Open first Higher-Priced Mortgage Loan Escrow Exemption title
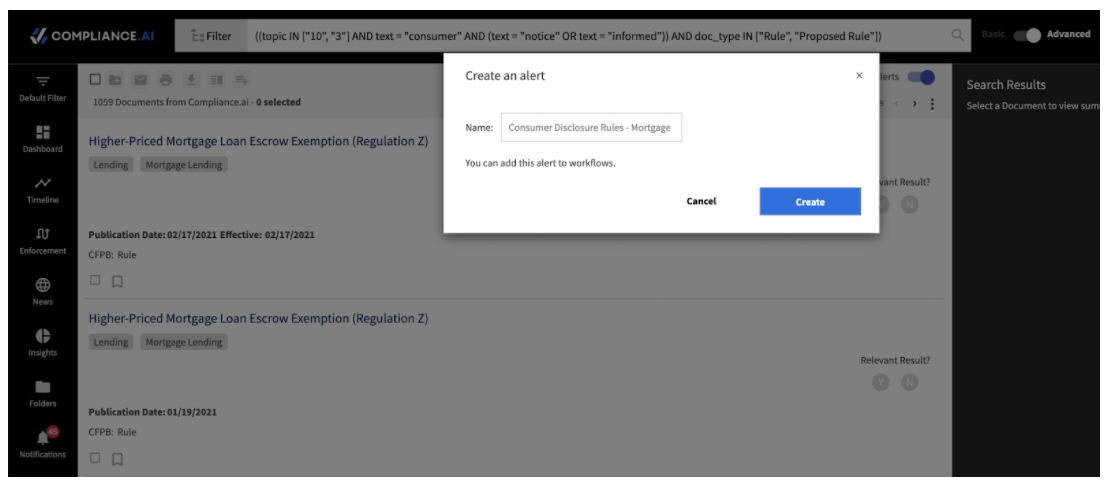The width and height of the screenshot is (1110, 489). pos(258,141)
